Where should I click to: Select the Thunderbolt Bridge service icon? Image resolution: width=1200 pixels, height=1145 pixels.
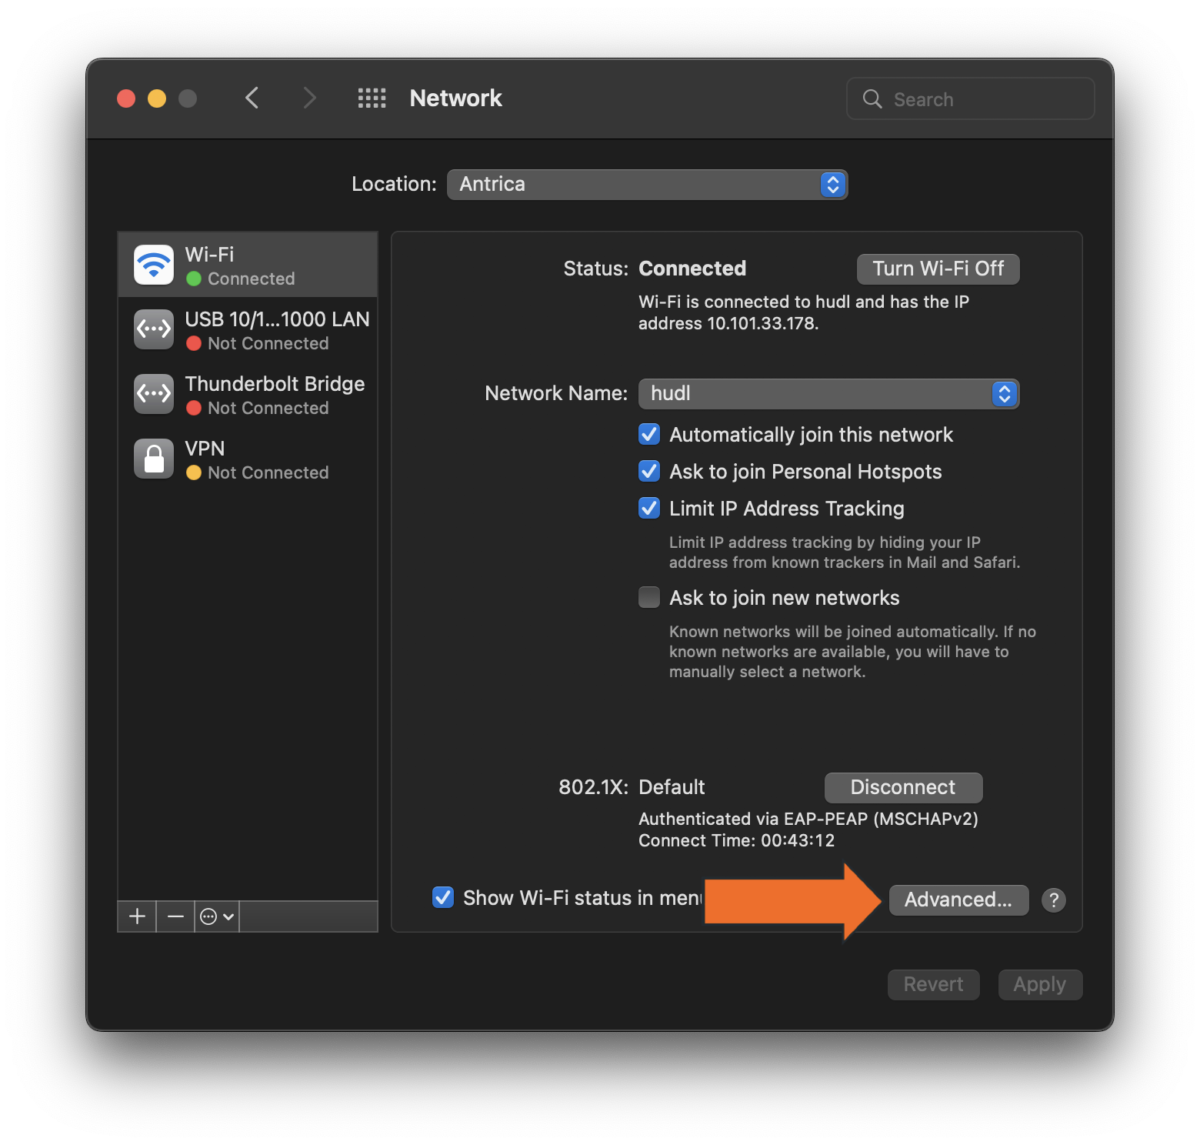pos(153,394)
